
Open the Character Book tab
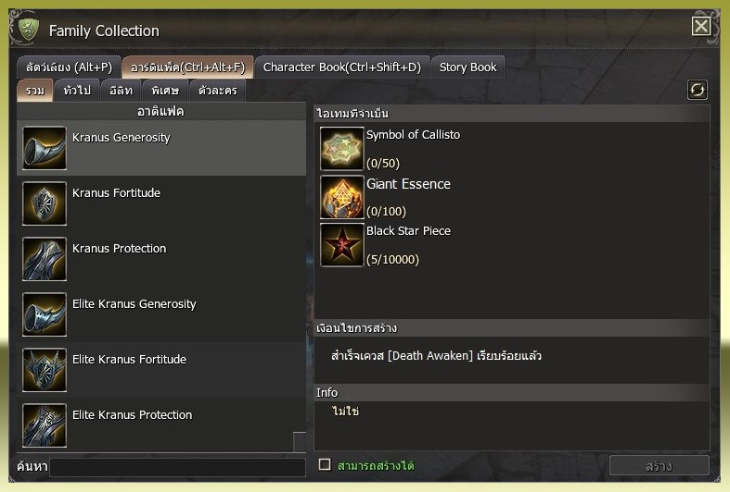pos(342,67)
